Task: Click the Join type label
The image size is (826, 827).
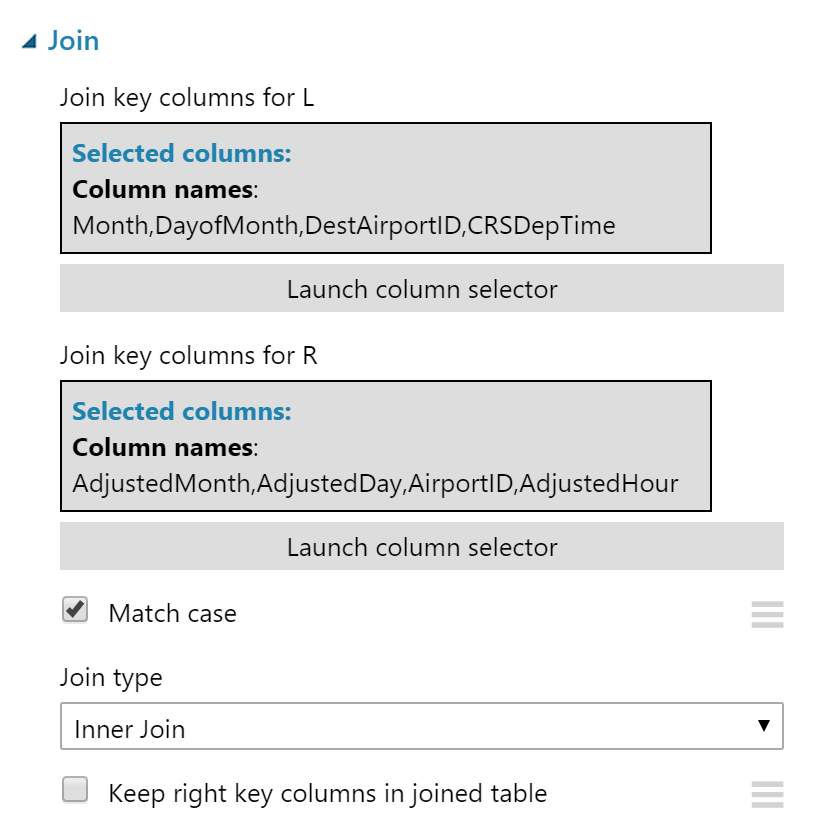Action: 111,677
